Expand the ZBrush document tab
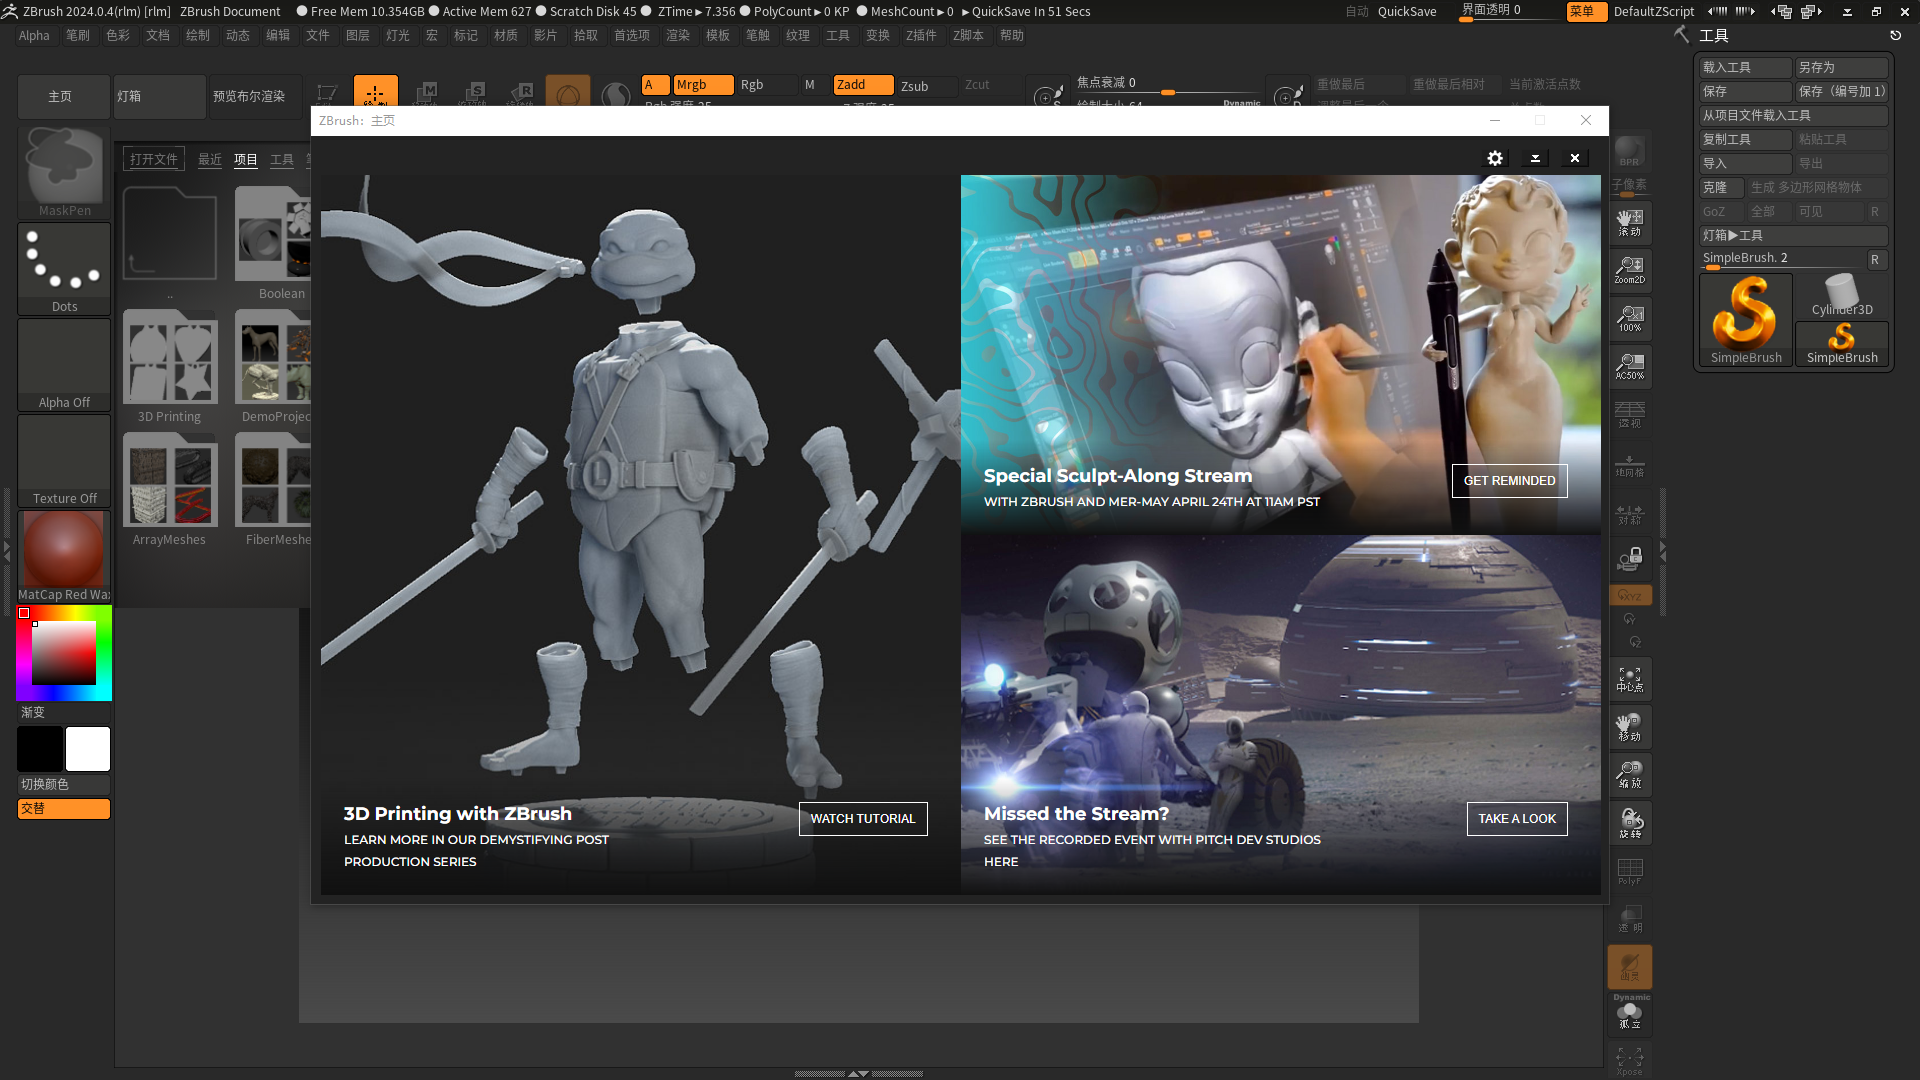The image size is (1920, 1080). pyautogui.click(x=231, y=12)
